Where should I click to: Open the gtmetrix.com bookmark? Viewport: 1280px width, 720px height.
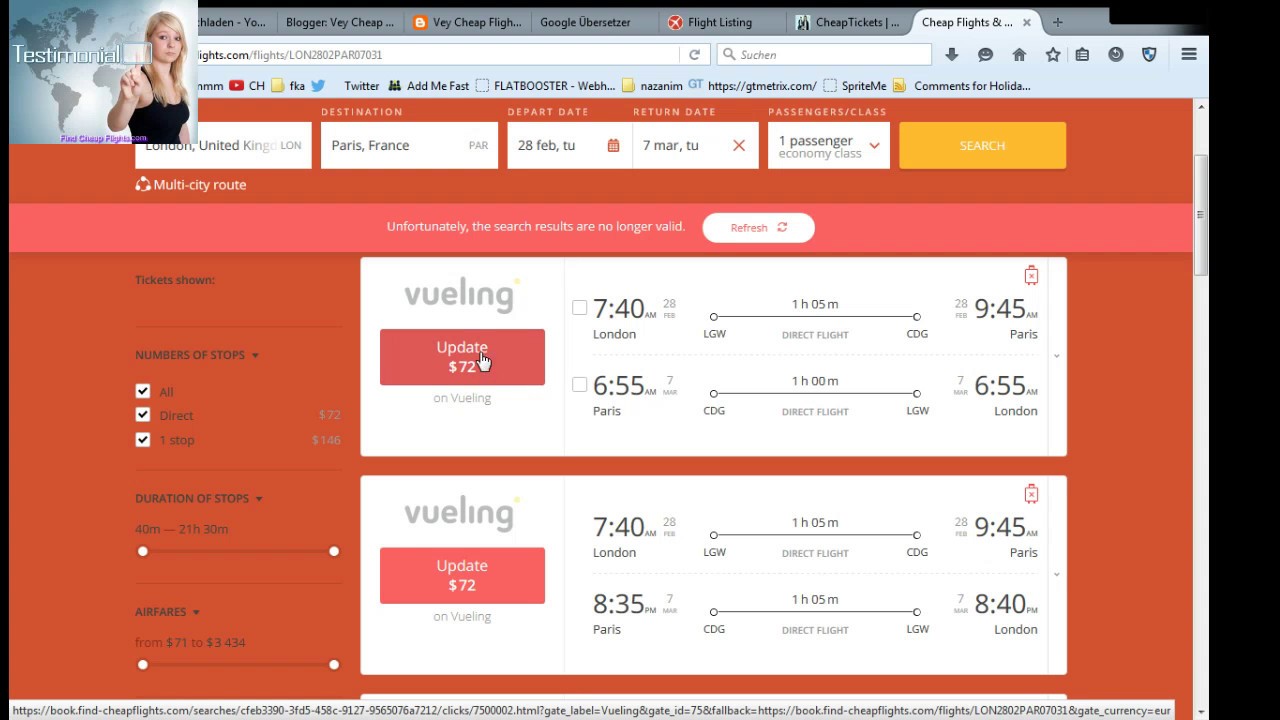(752, 86)
